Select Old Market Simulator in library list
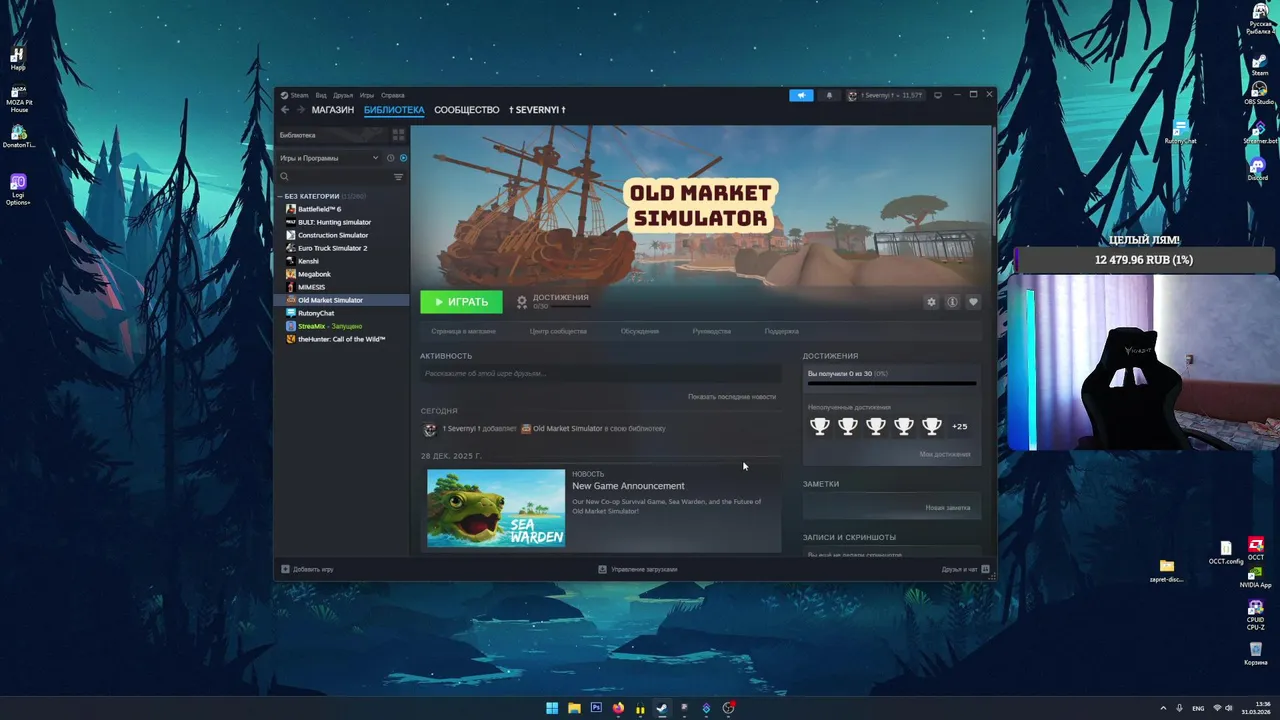This screenshot has height=720, width=1280. pos(341,300)
